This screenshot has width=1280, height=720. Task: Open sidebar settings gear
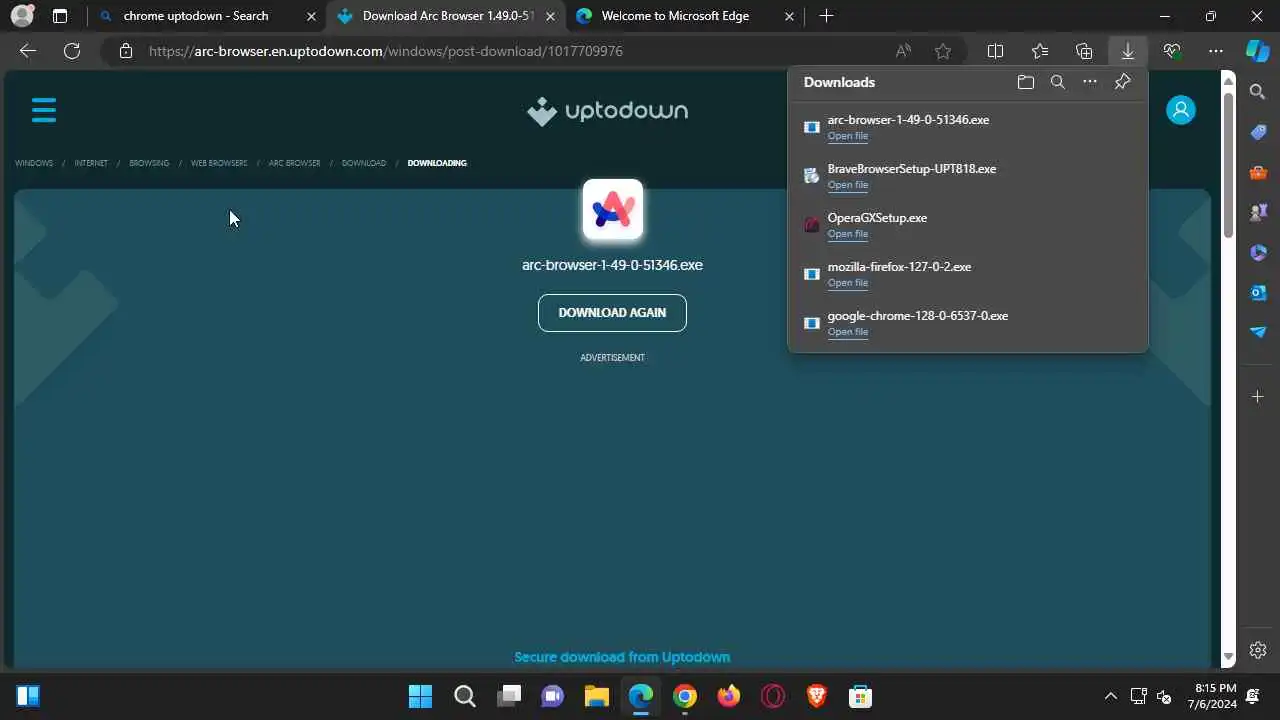point(1258,650)
